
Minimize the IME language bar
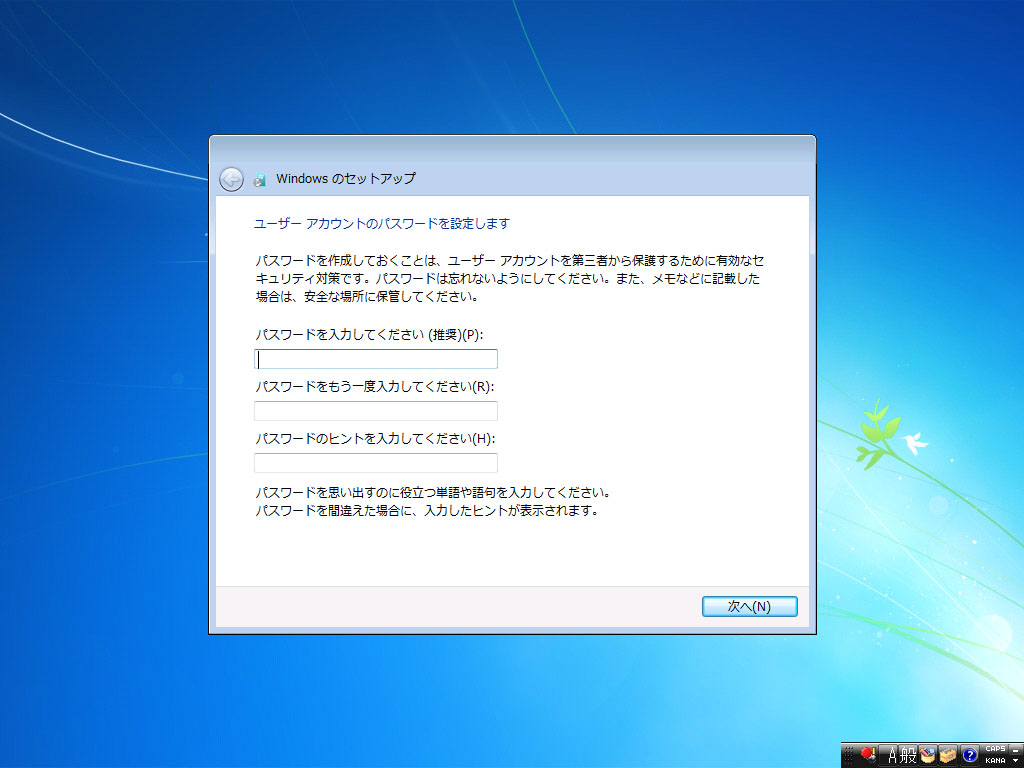tap(1015, 748)
